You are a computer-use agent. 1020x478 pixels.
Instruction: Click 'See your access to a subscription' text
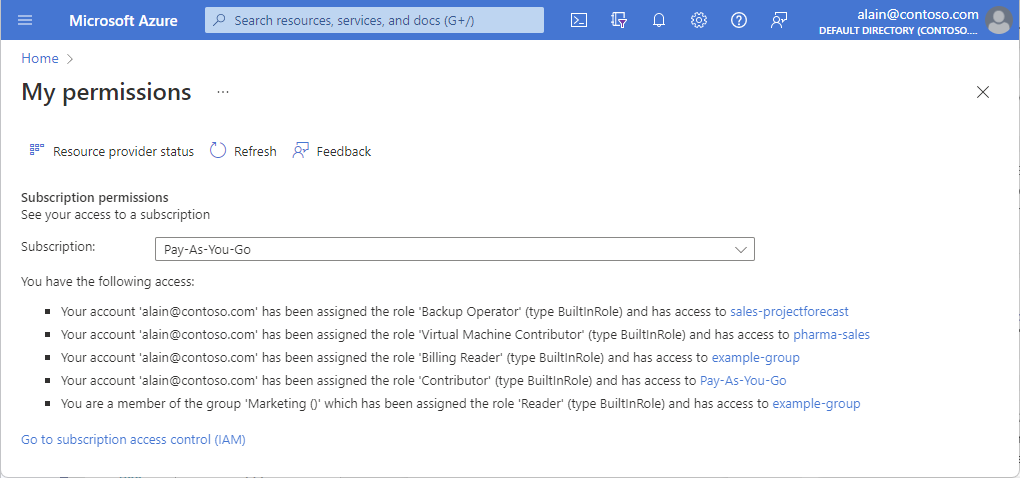[x=116, y=215]
